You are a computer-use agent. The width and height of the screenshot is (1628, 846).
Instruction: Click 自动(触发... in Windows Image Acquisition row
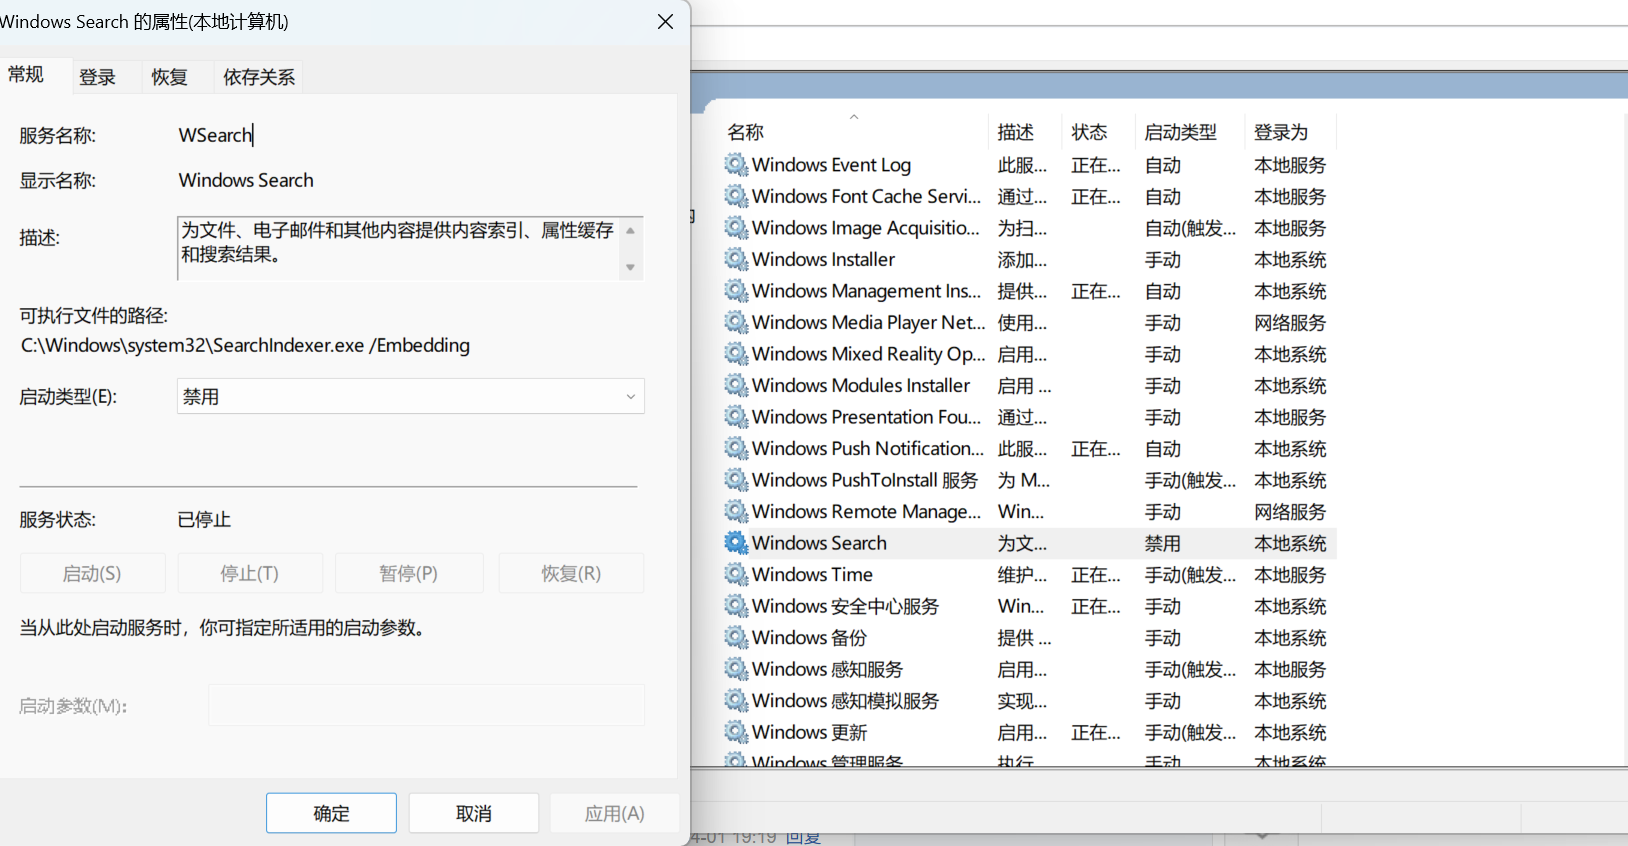[1190, 228]
